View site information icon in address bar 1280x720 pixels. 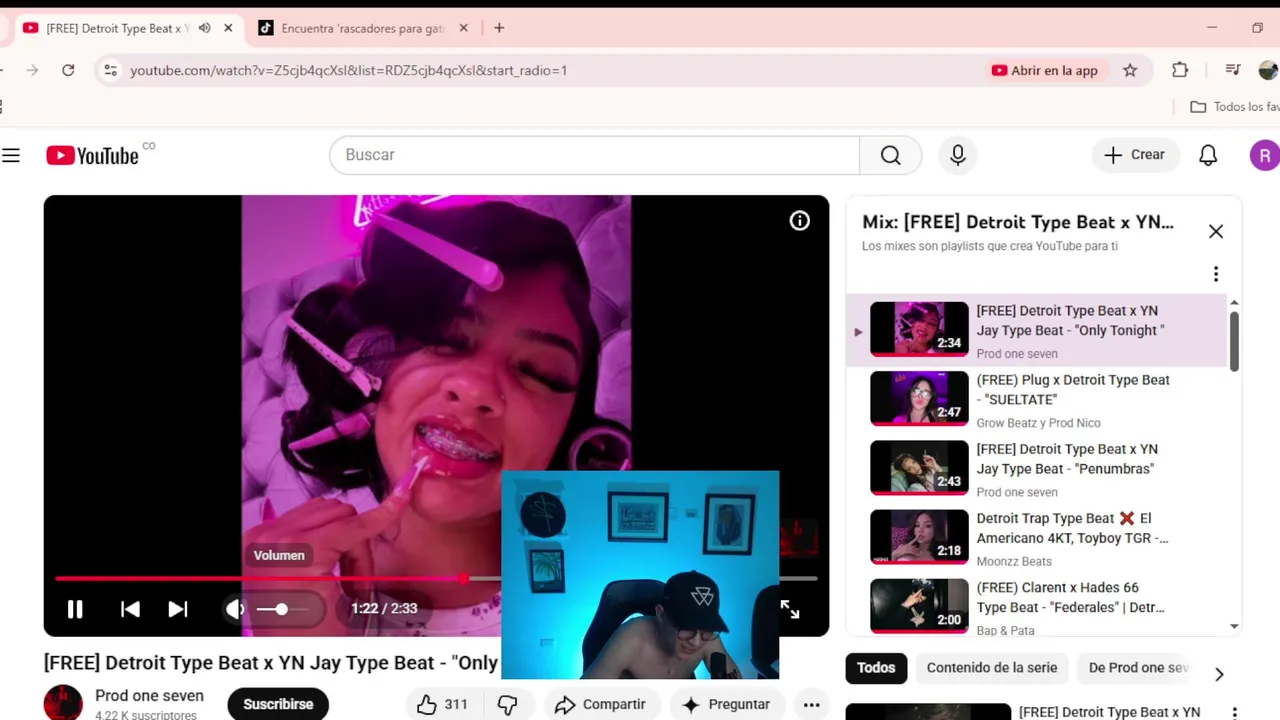click(110, 70)
